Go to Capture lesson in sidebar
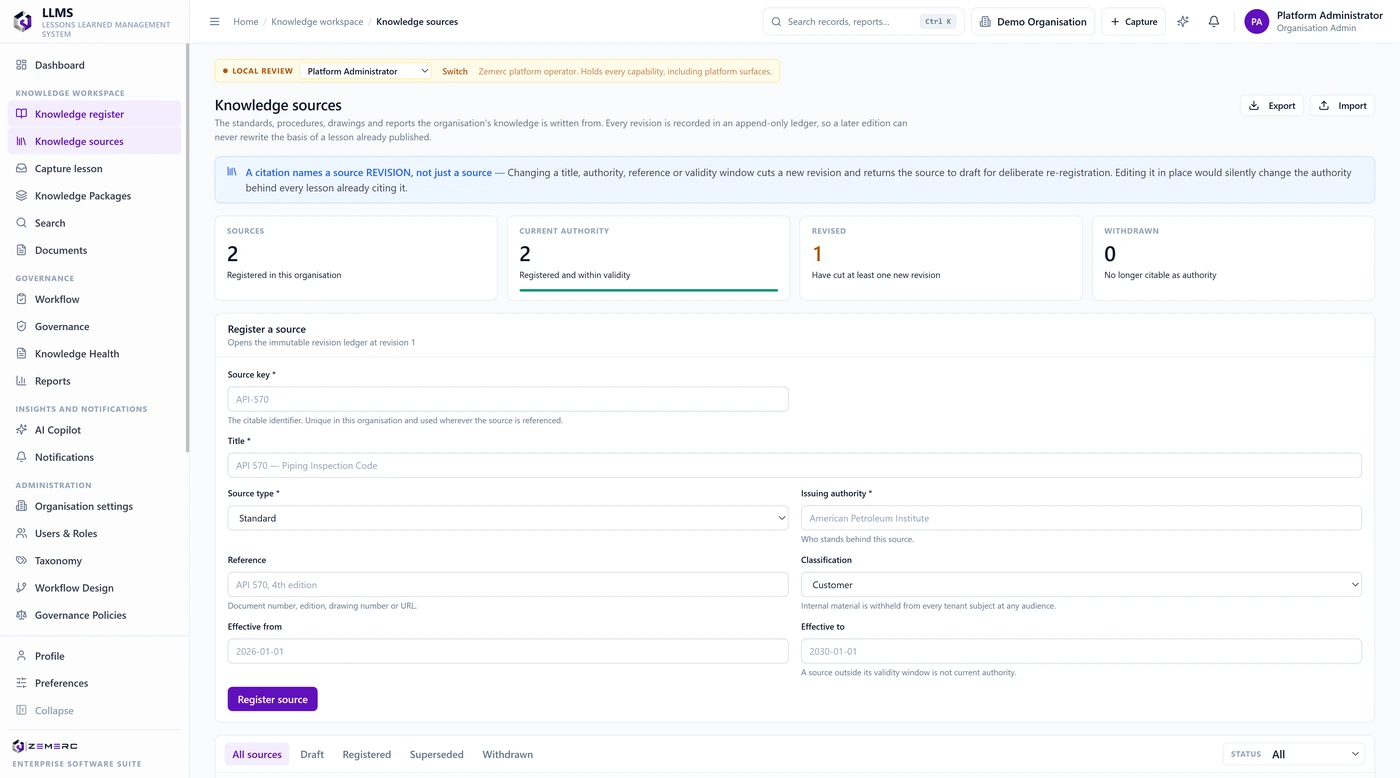 click(95, 169)
